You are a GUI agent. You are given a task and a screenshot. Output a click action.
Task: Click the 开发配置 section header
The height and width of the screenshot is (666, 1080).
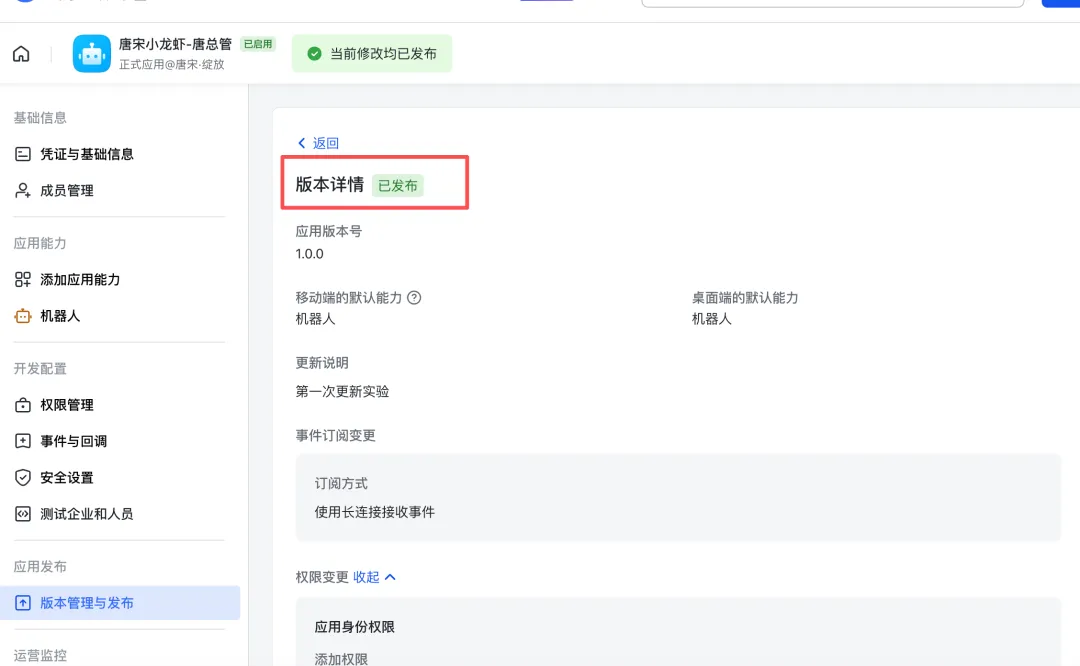coord(40,368)
